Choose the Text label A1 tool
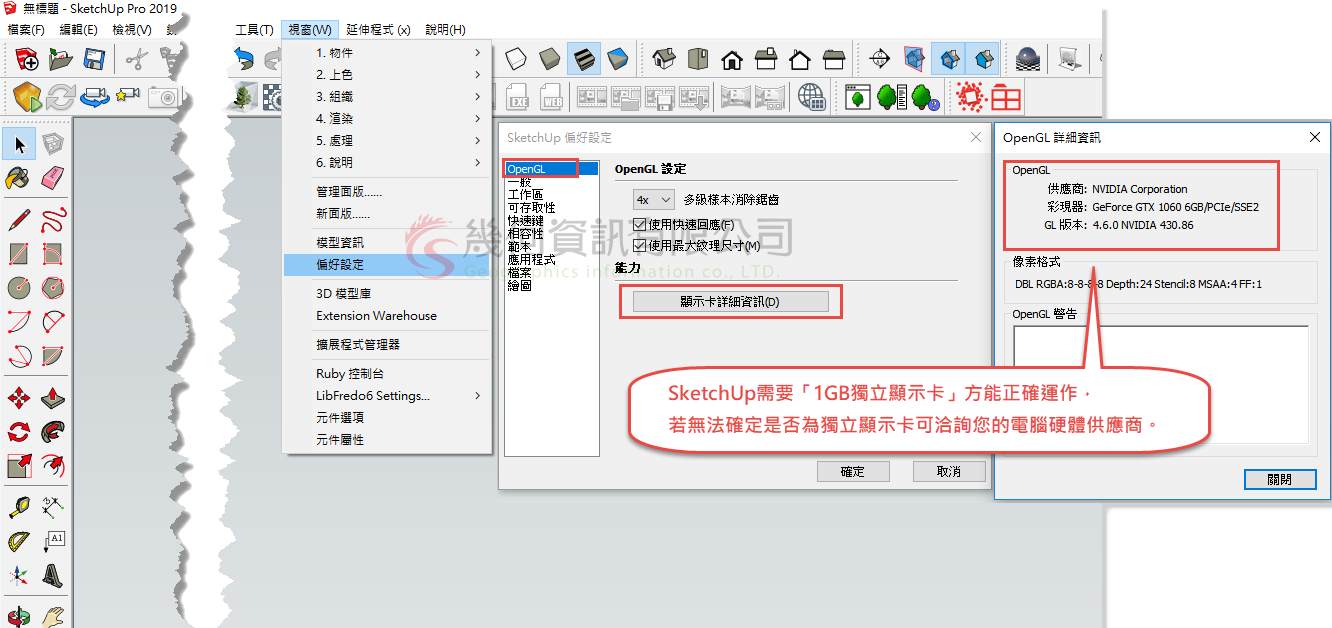The height and width of the screenshot is (628, 1332). coord(53,541)
